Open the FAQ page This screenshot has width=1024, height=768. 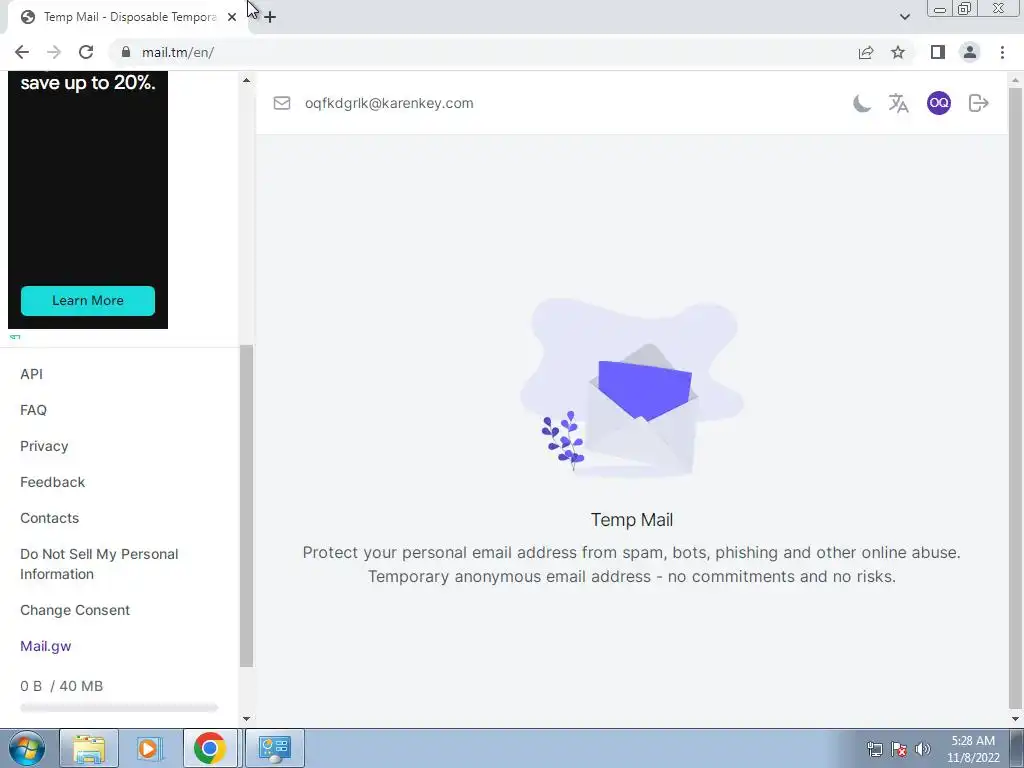[33, 410]
